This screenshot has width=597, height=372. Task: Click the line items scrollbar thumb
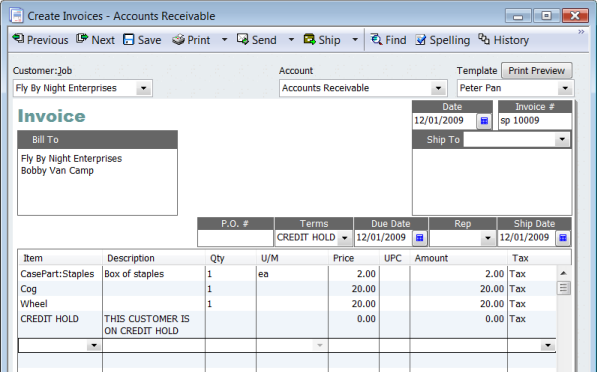pyautogui.click(x=563, y=288)
